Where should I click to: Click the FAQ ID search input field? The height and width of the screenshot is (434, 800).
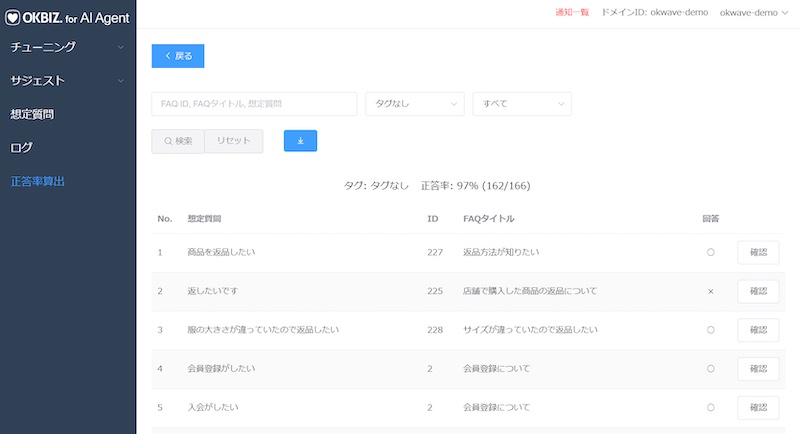click(254, 104)
